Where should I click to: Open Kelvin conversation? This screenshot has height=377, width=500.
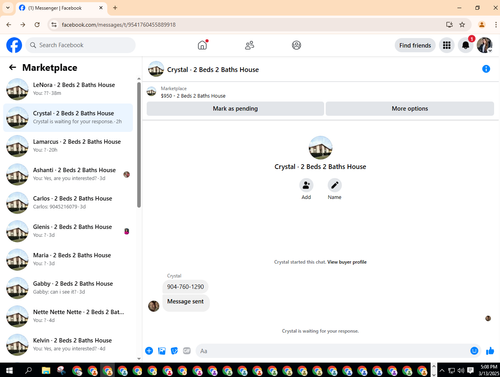coord(68,344)
